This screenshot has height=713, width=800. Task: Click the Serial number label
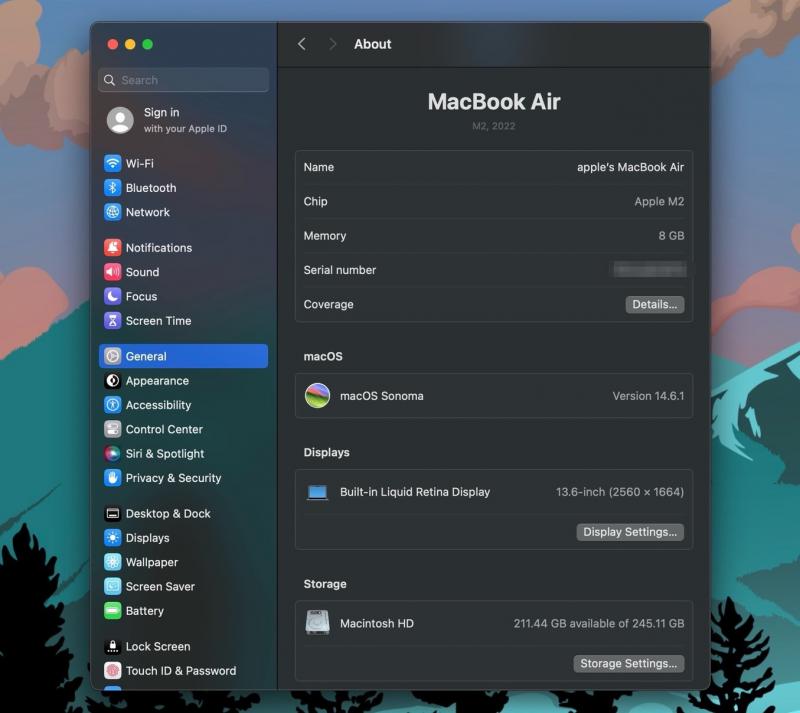point(340,270)
